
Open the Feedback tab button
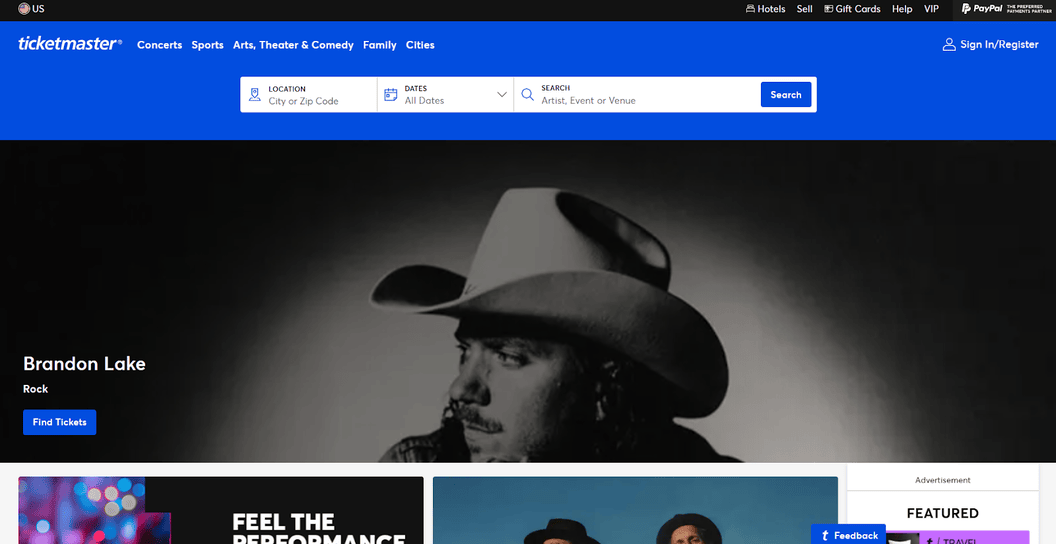[848, 535]
